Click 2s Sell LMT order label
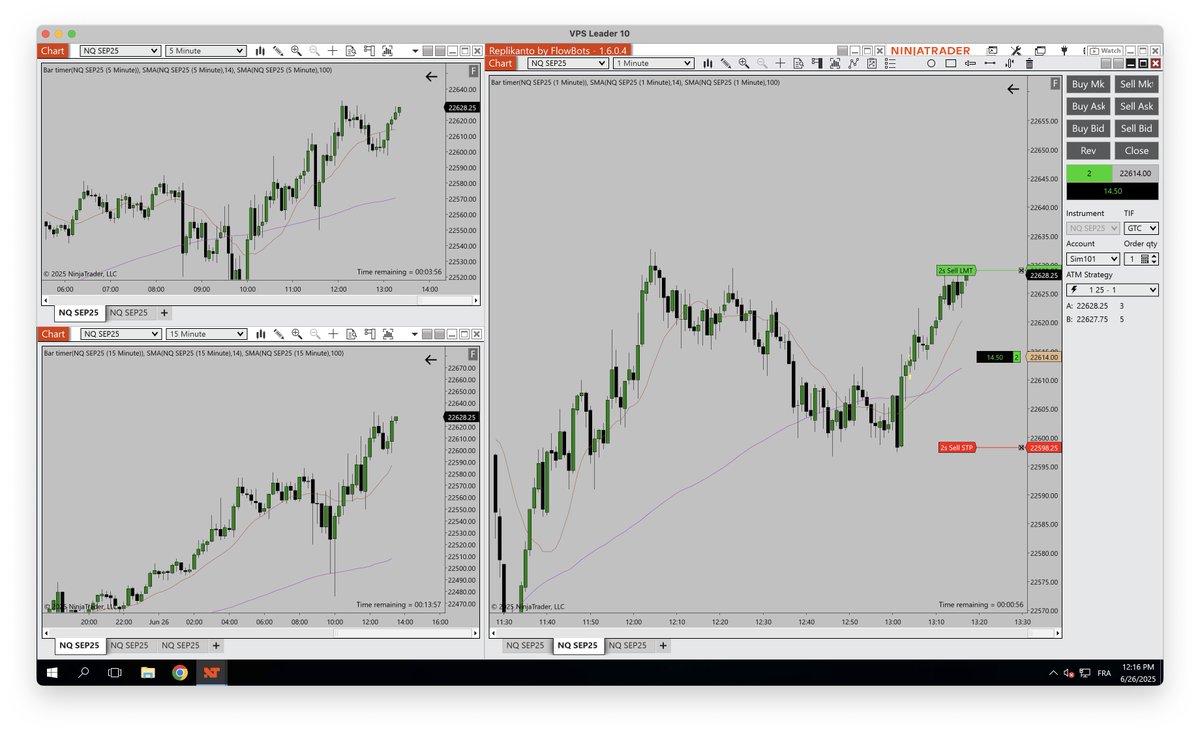 [956, 271]
